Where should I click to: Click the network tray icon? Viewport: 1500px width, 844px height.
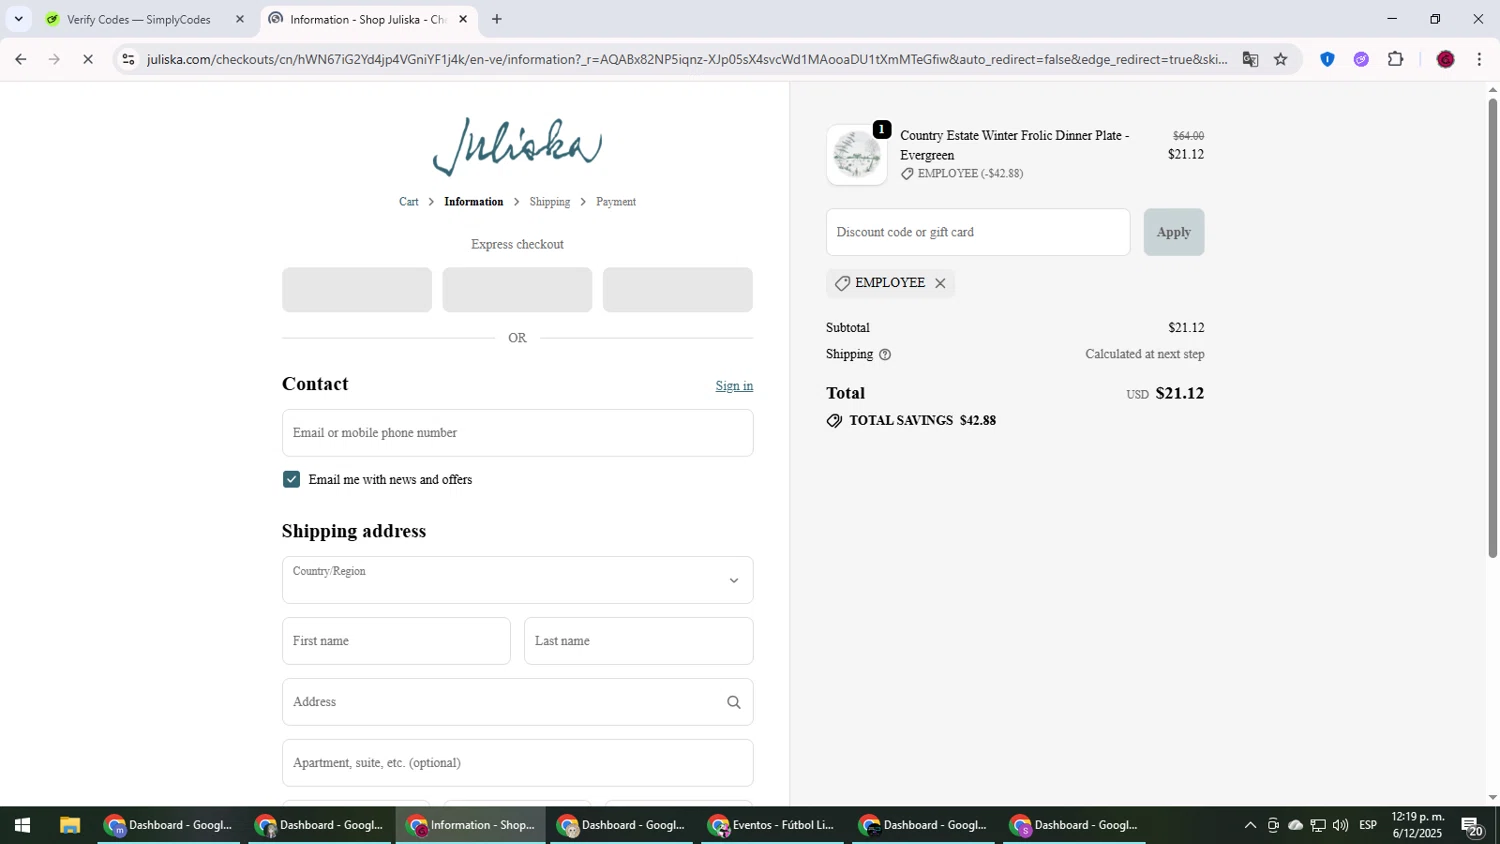1318,825
